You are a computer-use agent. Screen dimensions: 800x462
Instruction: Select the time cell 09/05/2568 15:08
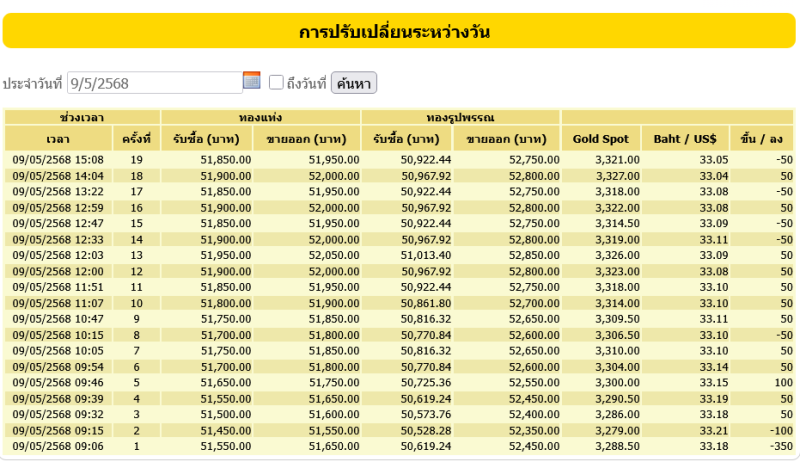click(x=58, y=160)
